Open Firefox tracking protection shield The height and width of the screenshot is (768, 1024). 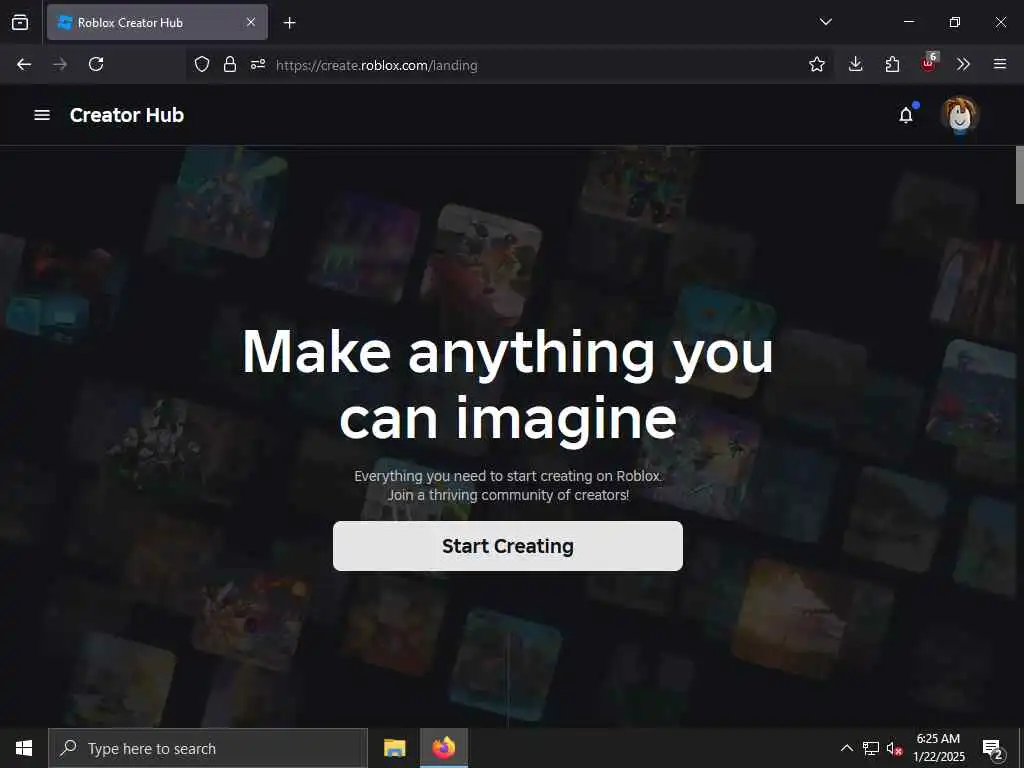coord(202,64)
